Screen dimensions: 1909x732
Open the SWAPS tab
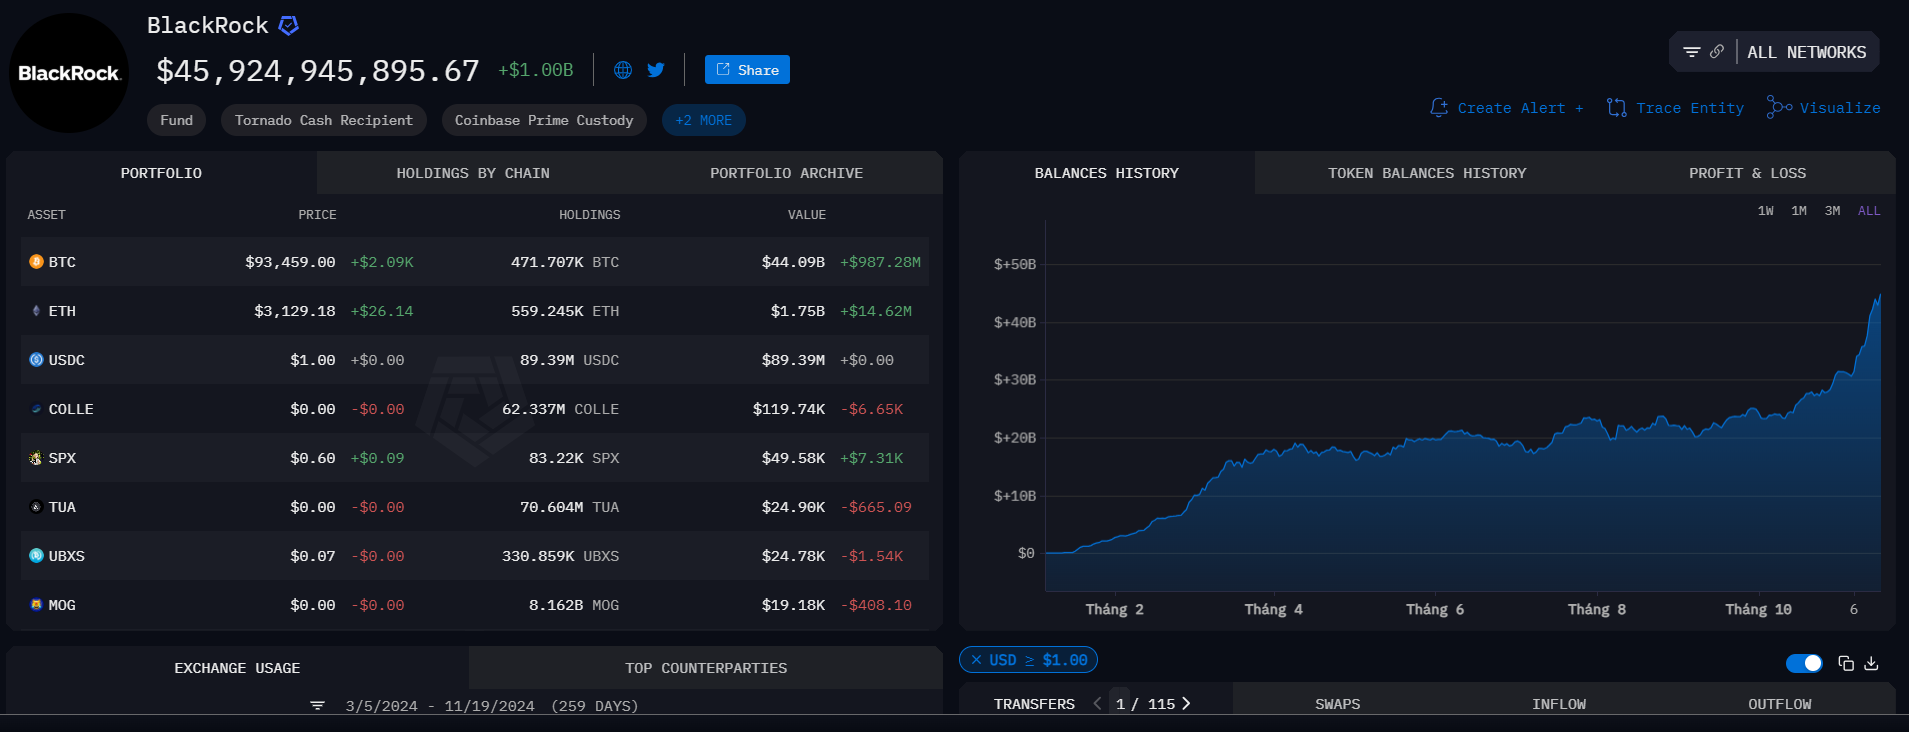click(x=1337, y=704)
